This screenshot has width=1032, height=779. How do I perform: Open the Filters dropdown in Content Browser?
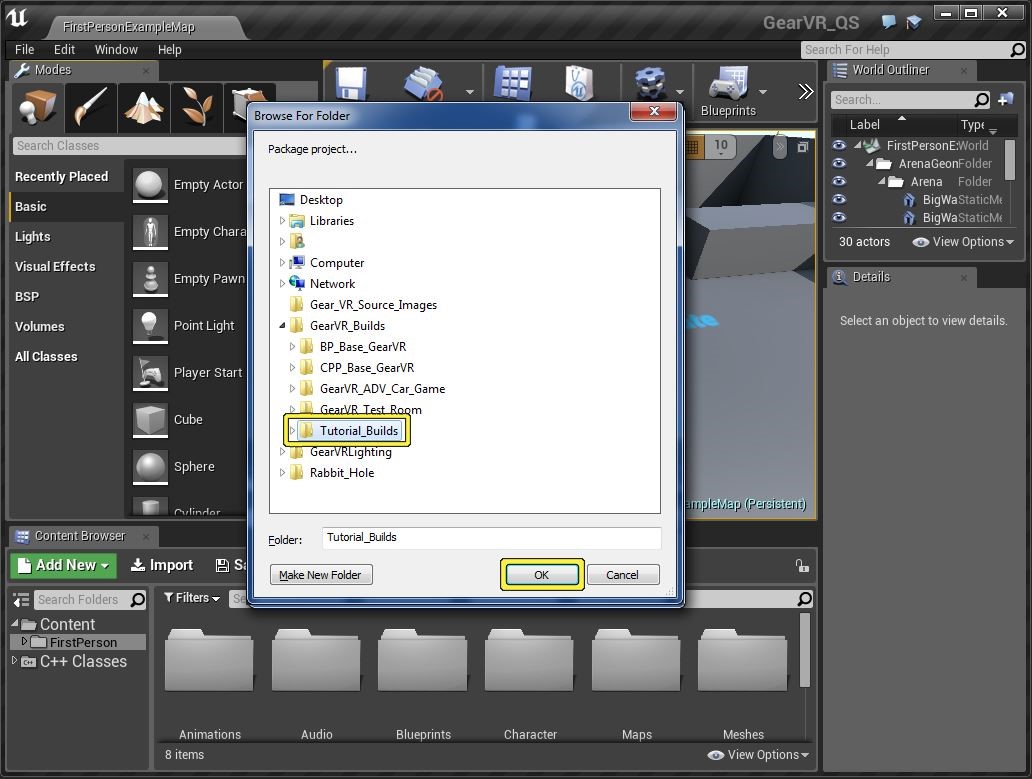[192, 597]
